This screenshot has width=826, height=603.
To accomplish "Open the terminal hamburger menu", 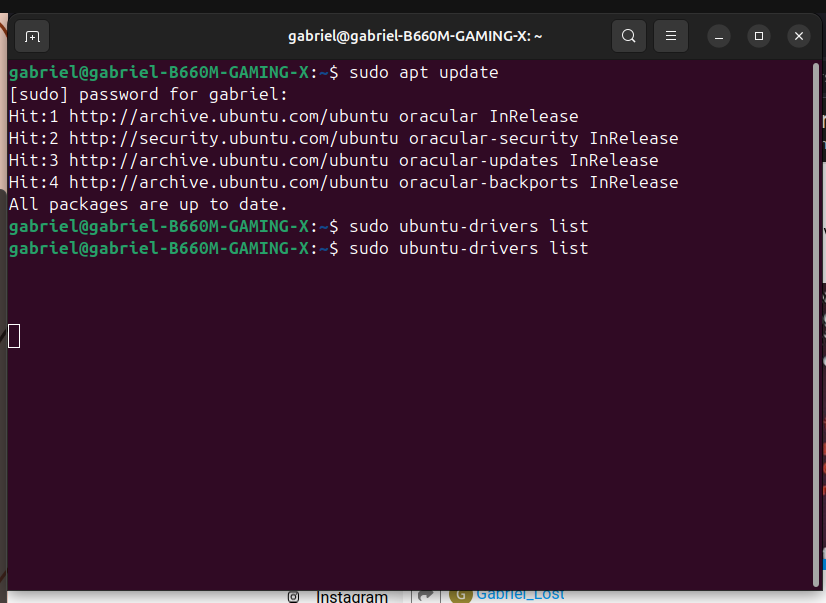I will [671, 36].
